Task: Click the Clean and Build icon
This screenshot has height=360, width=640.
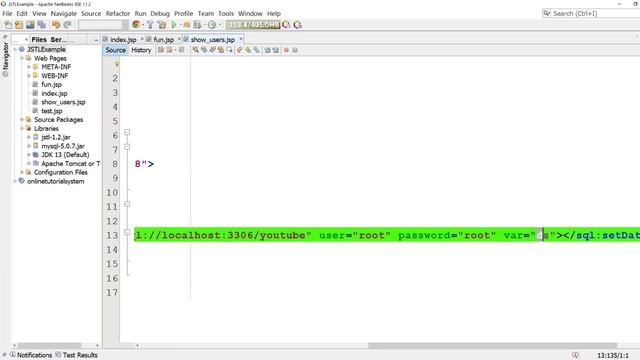Action: click(162, 25)
